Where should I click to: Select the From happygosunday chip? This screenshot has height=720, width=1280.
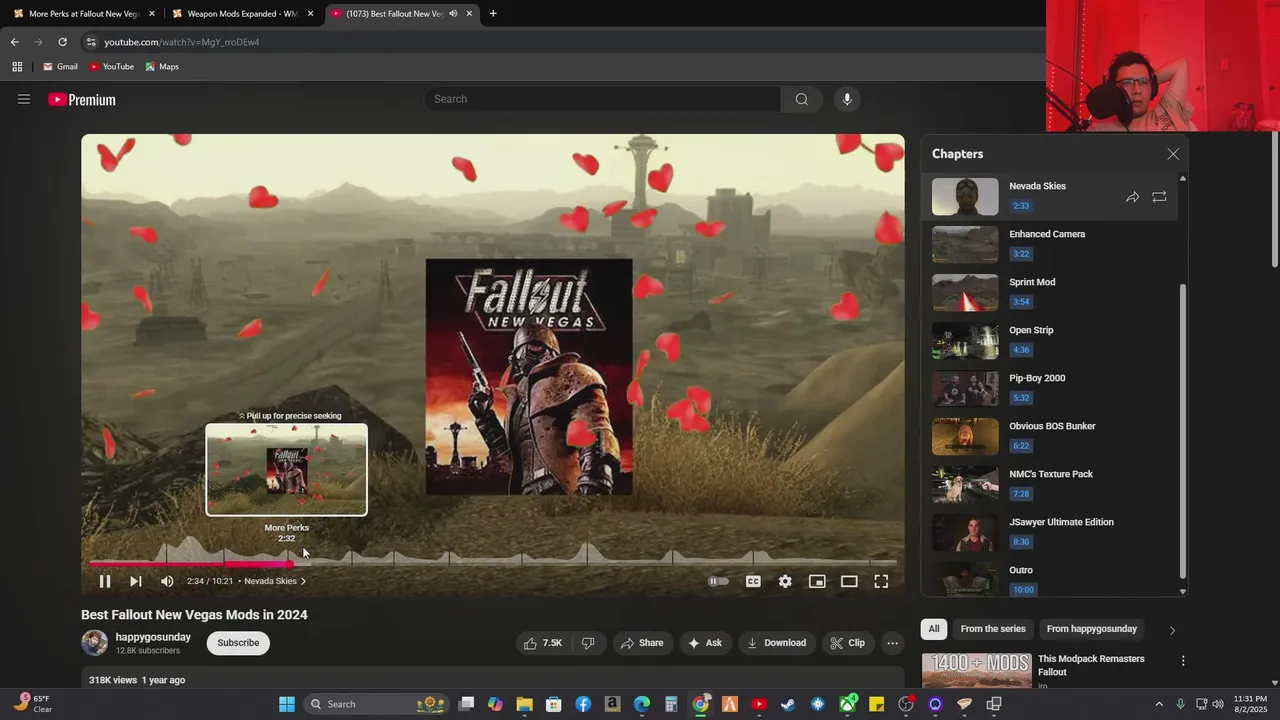pos(1092,629)
